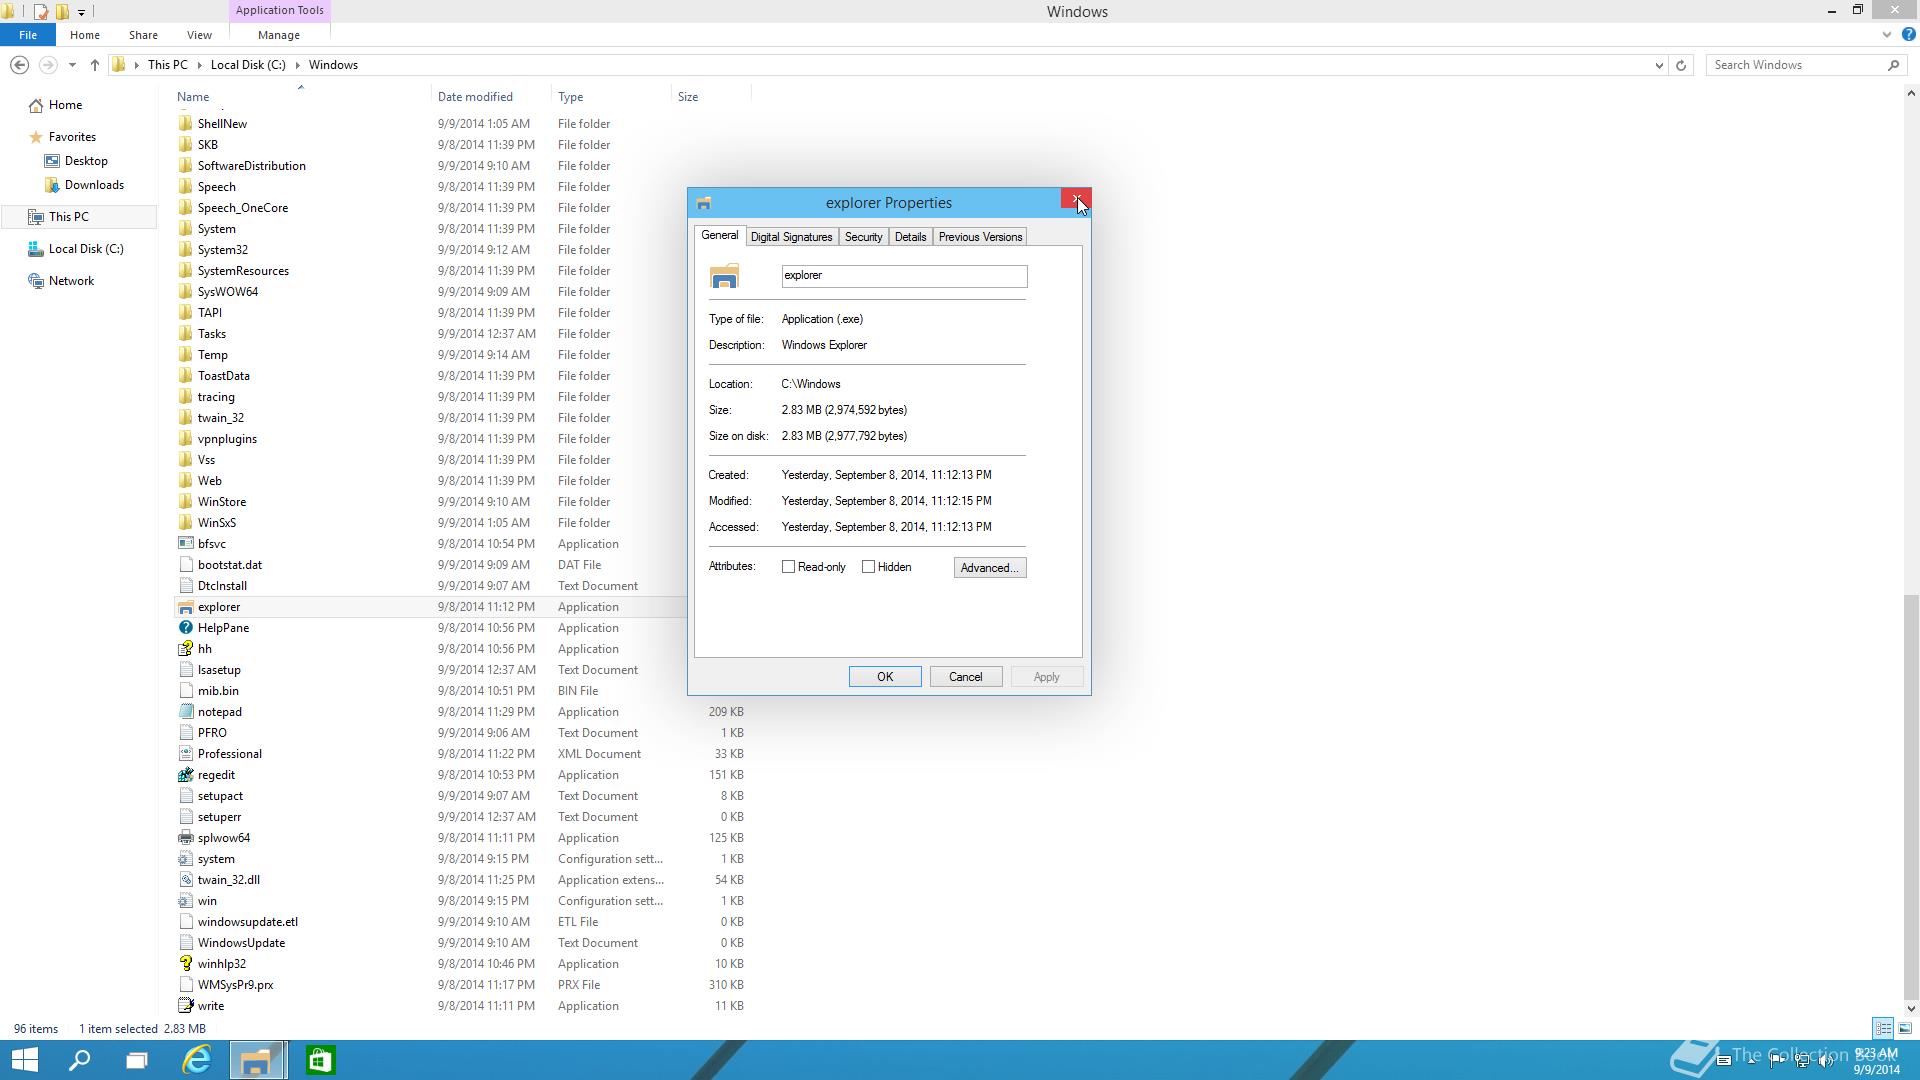Open the Help question mark icon

click(x=1908, y=34)
